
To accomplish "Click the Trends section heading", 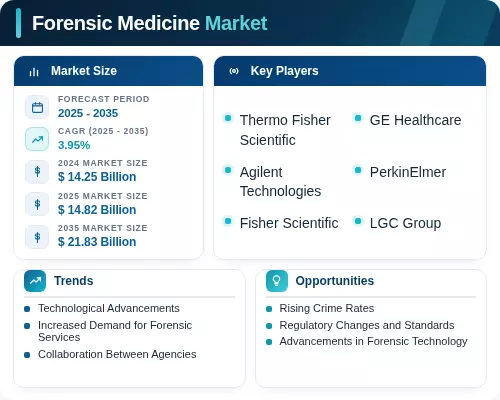I will pos(74,281).
